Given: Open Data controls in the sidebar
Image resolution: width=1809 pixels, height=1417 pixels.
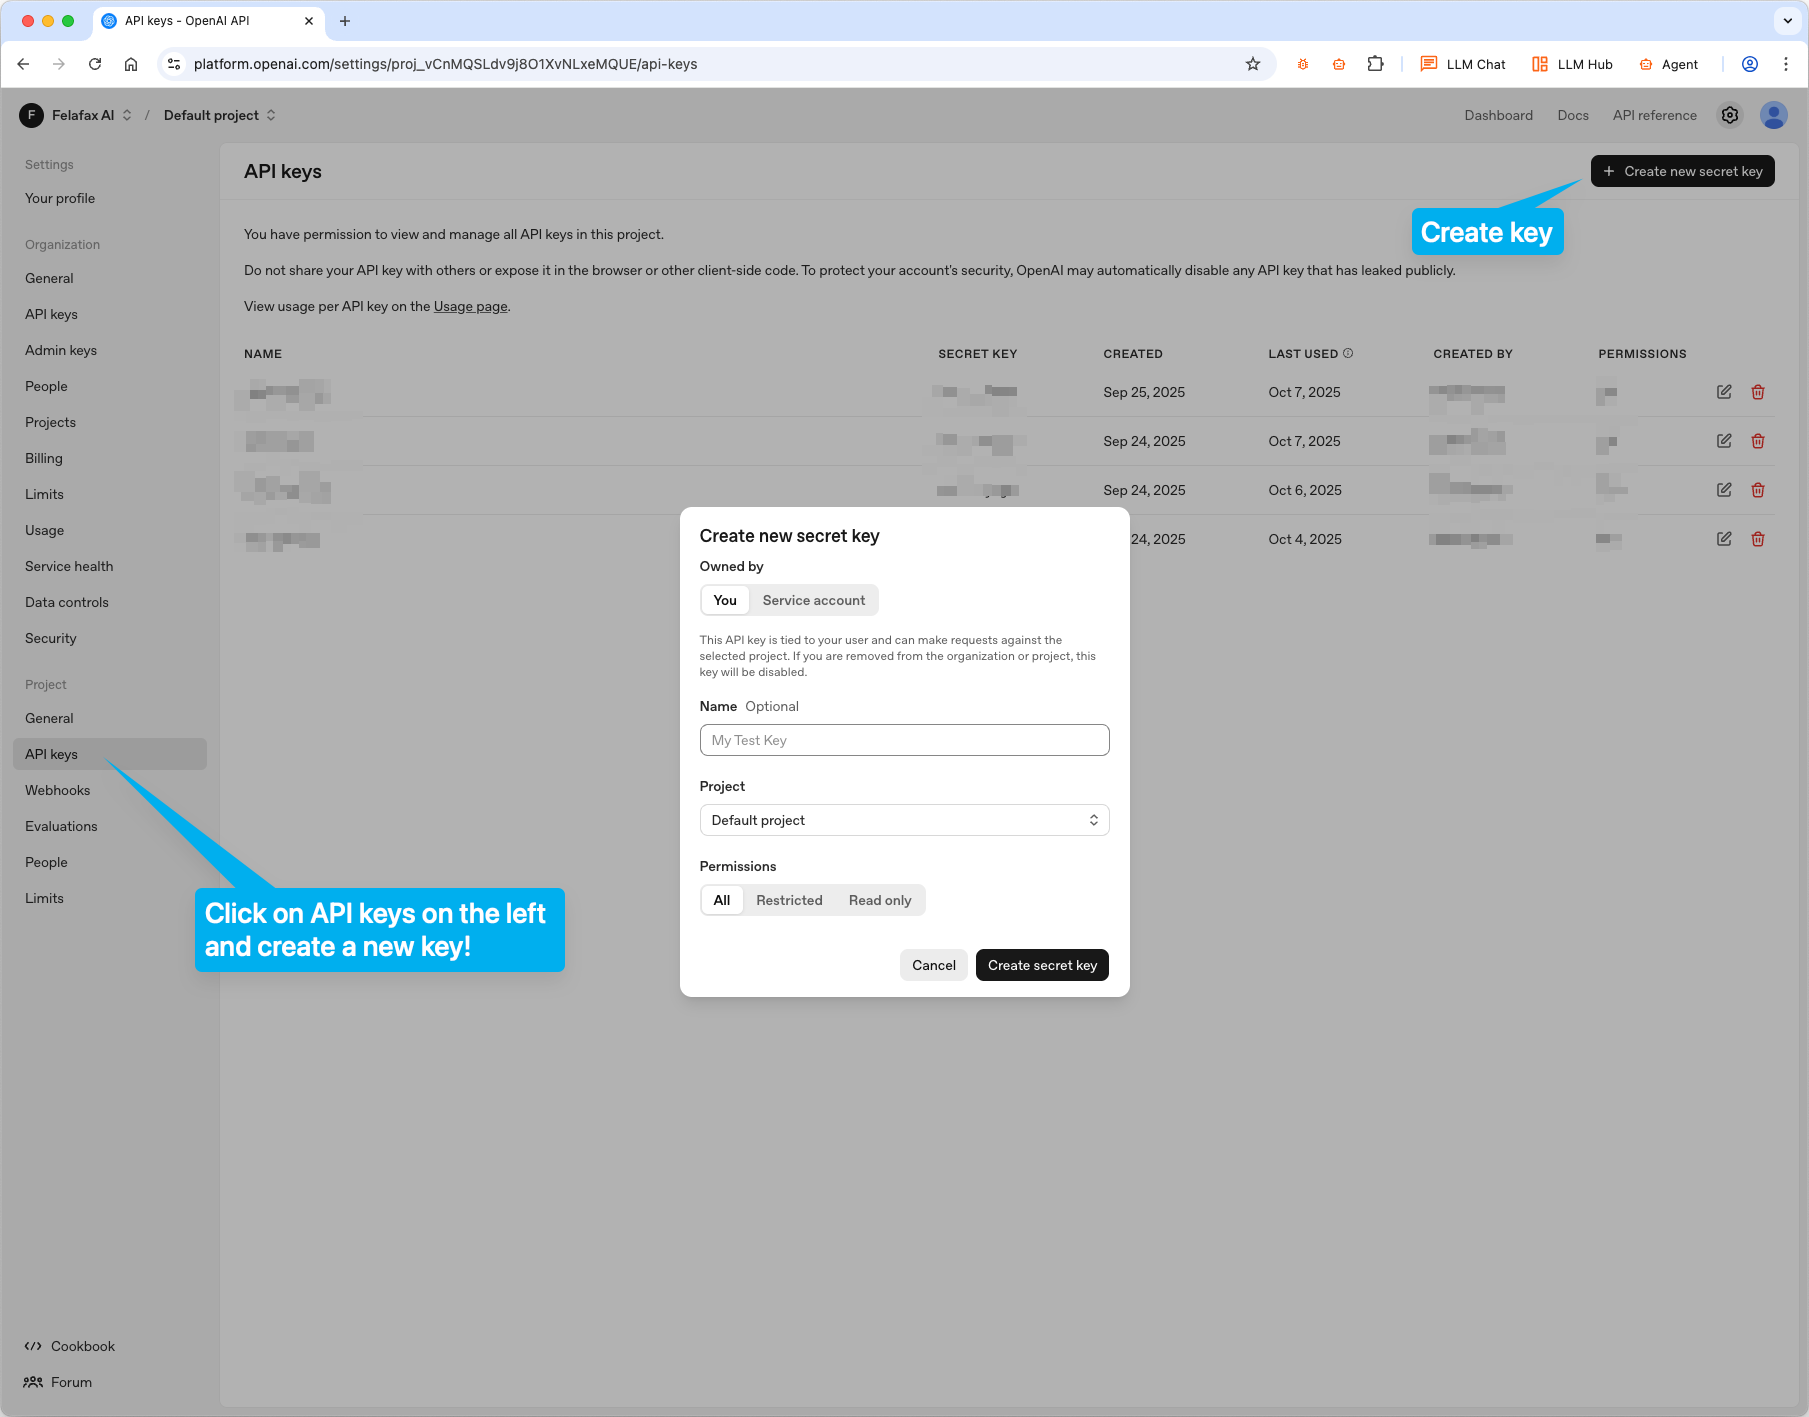Looking at the screenshot, I should point(67,602).
